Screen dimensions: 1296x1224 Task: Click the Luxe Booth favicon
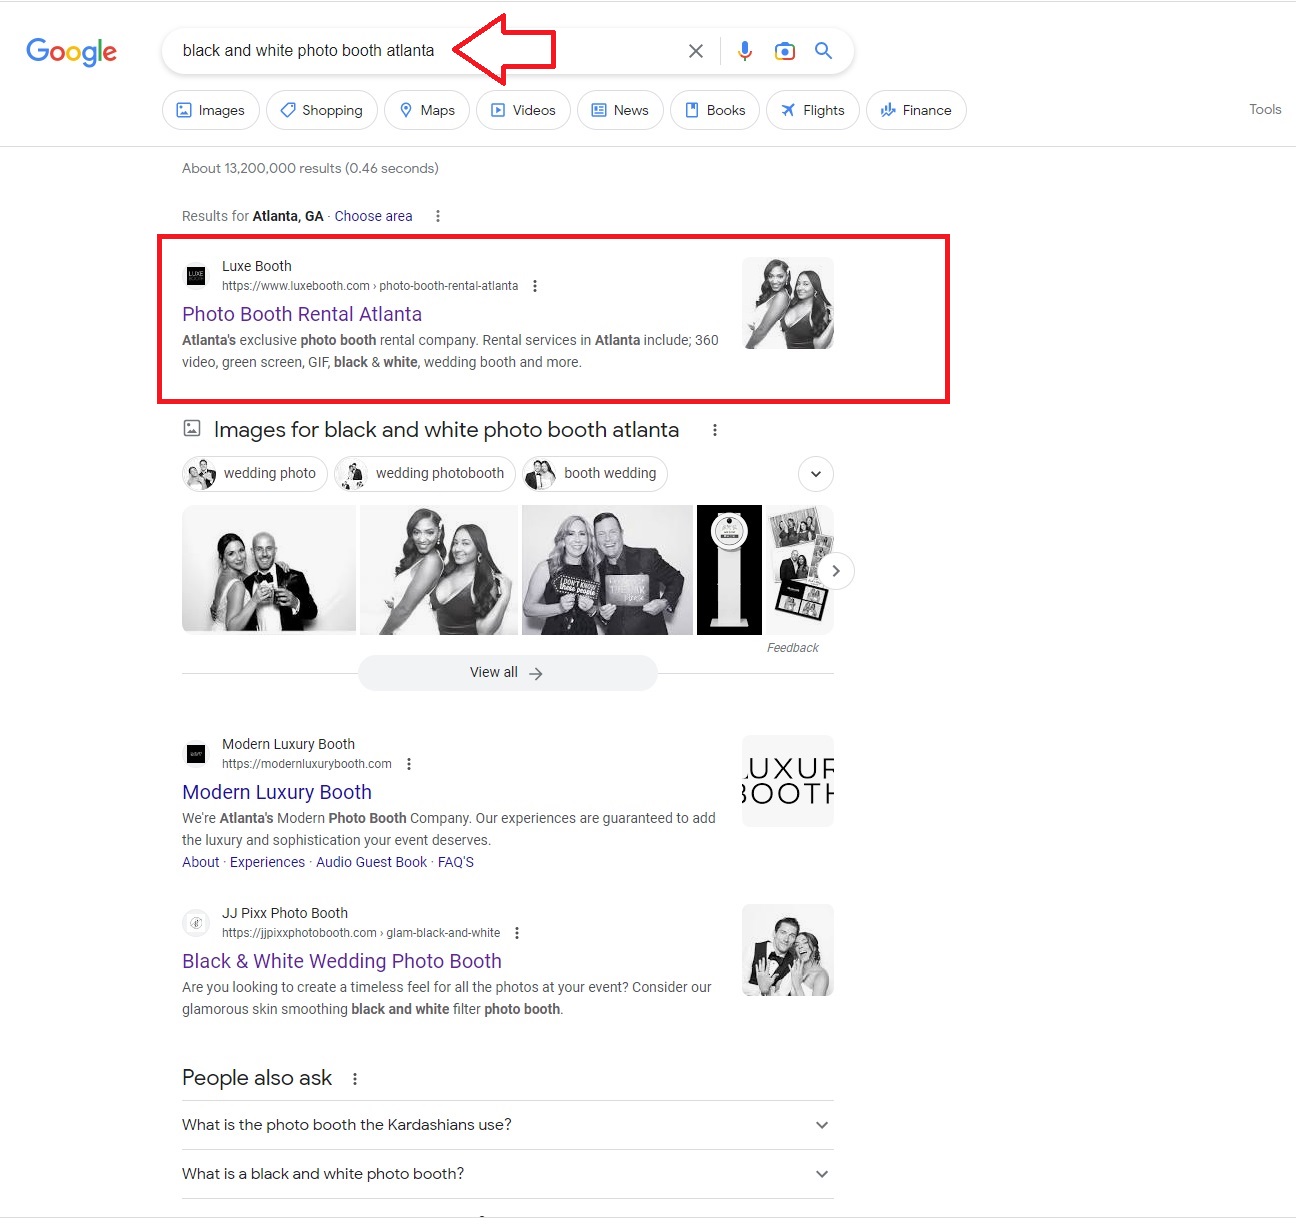pyautogui.click(x=196, y=275)
